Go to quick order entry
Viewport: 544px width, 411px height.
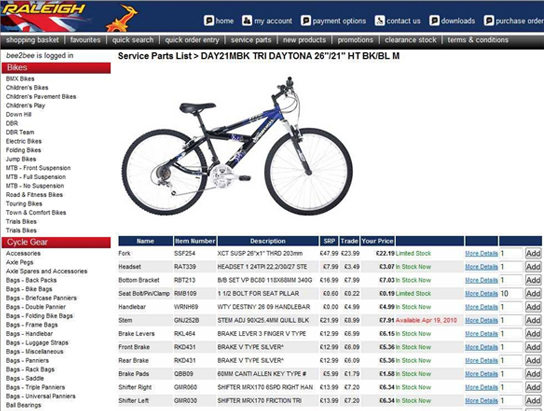pos(192,40)
